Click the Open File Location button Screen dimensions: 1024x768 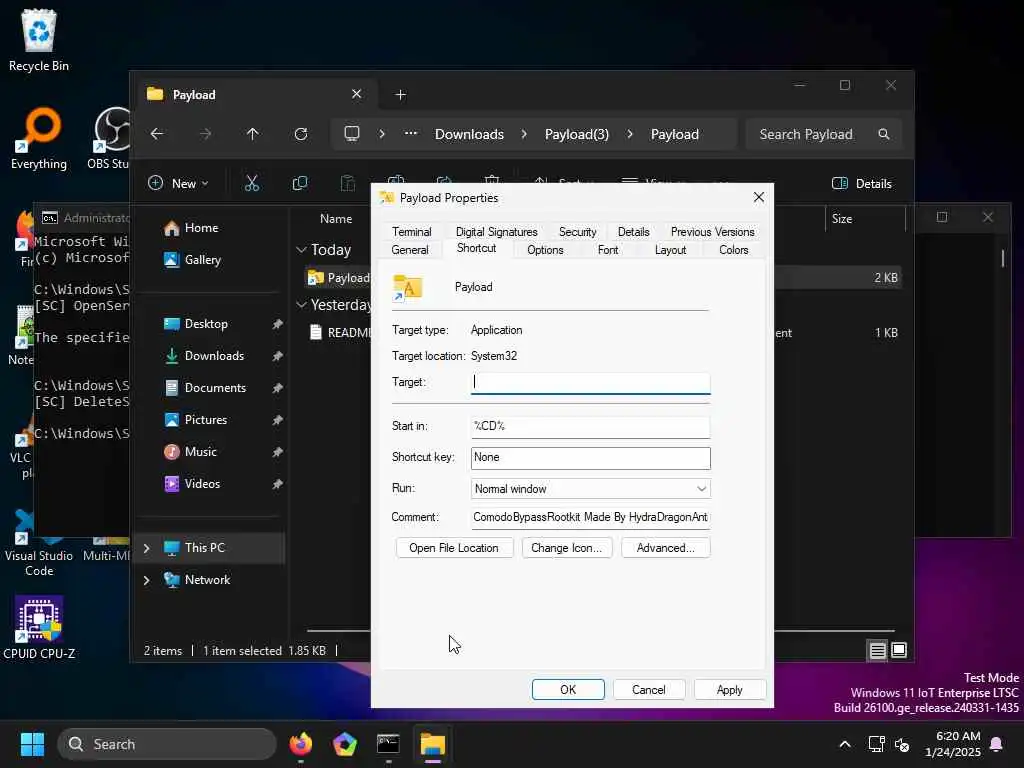[x=454, y=548]
